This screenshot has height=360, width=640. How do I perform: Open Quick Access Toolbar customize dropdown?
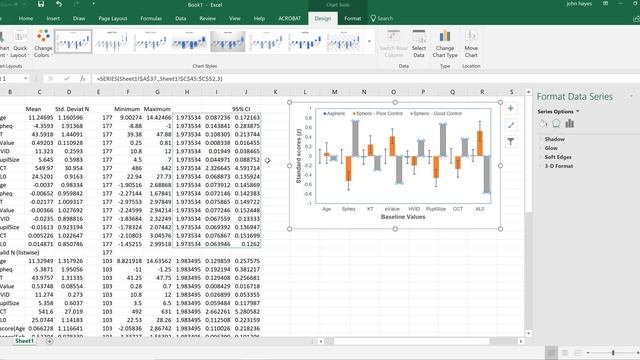[93, 4]
